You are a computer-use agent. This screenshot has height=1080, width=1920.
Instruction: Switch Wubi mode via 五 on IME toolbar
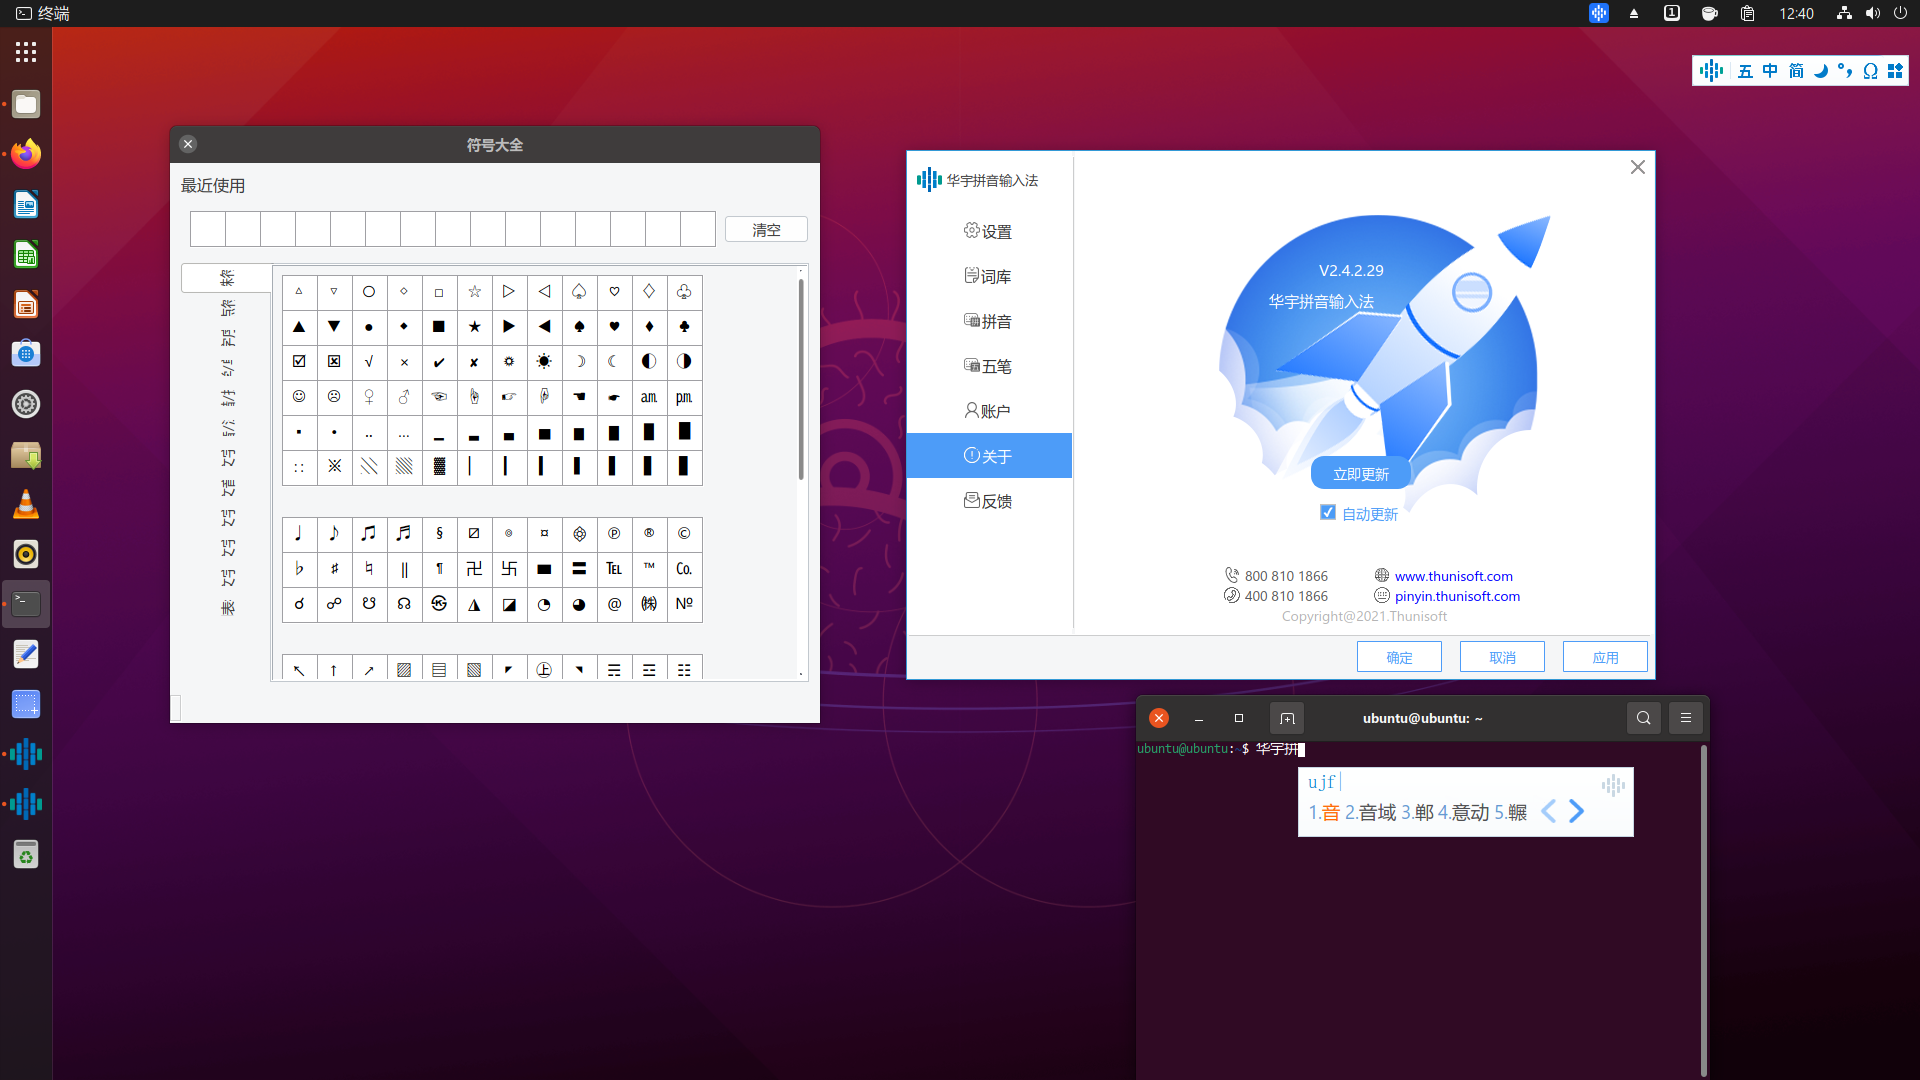[x=1745, y=71]
